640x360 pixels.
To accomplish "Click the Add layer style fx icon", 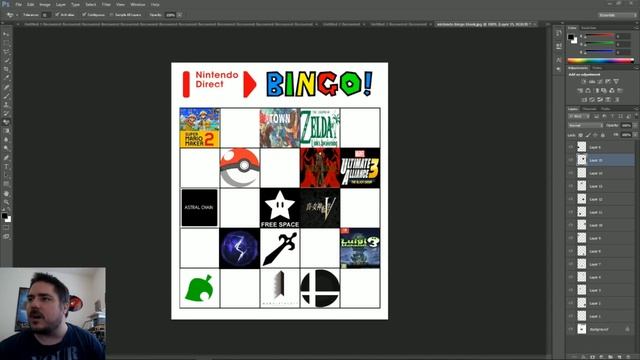I will coord(583,357).
